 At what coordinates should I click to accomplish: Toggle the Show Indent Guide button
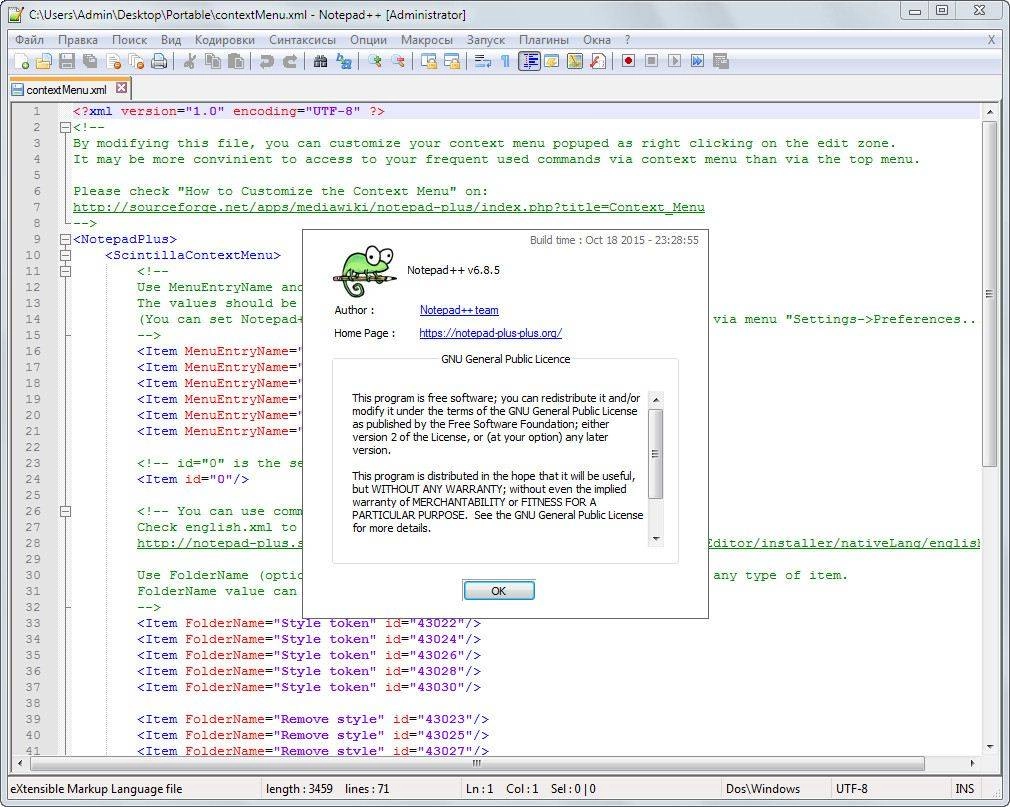point(529,61)
